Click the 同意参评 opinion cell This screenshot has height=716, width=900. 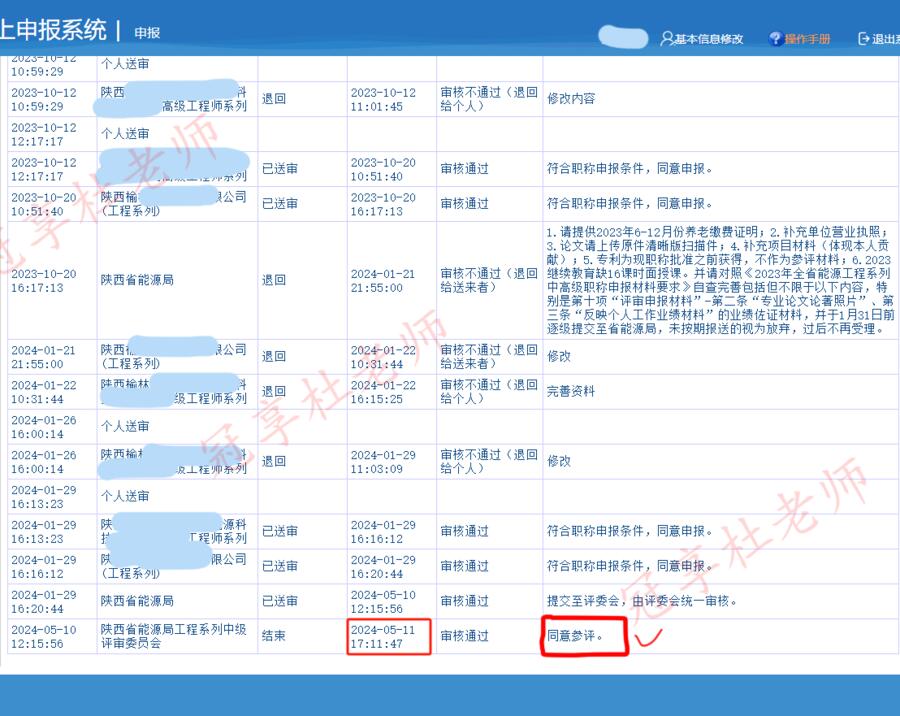coord(575,636)
